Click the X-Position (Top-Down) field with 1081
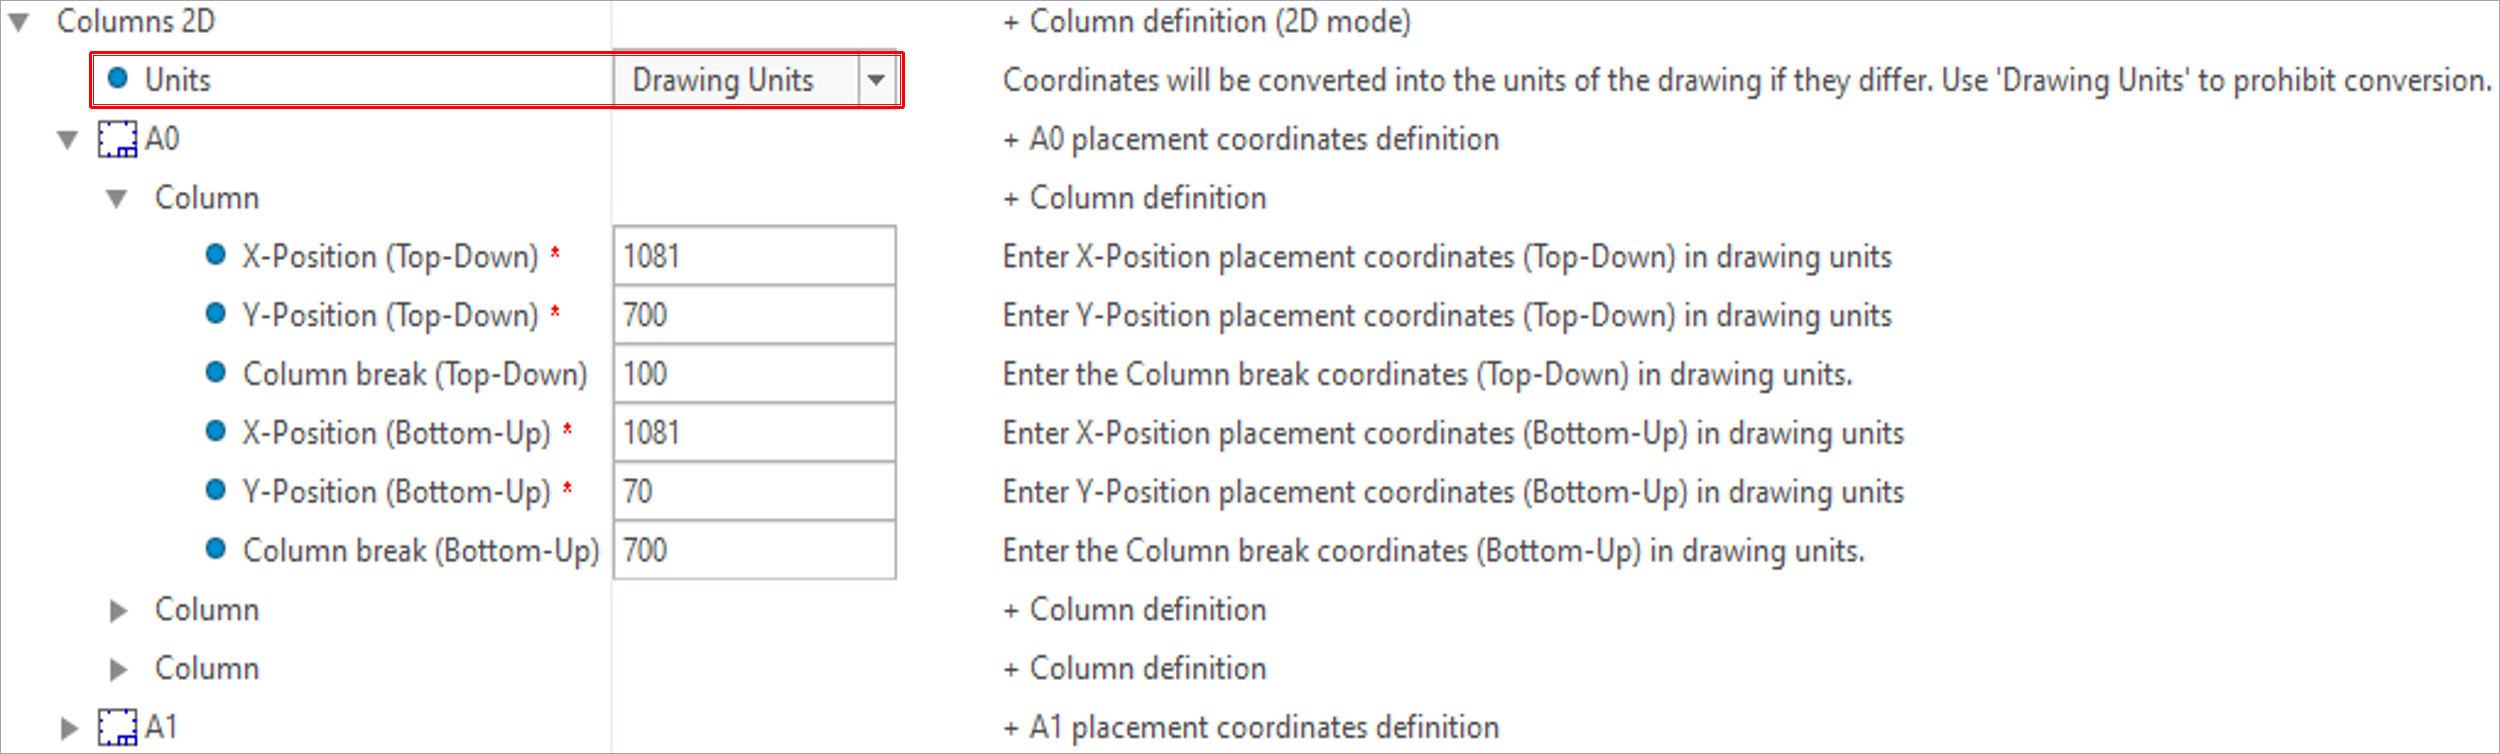This screenshot has height=754, width=2500. tap(755, 256)
